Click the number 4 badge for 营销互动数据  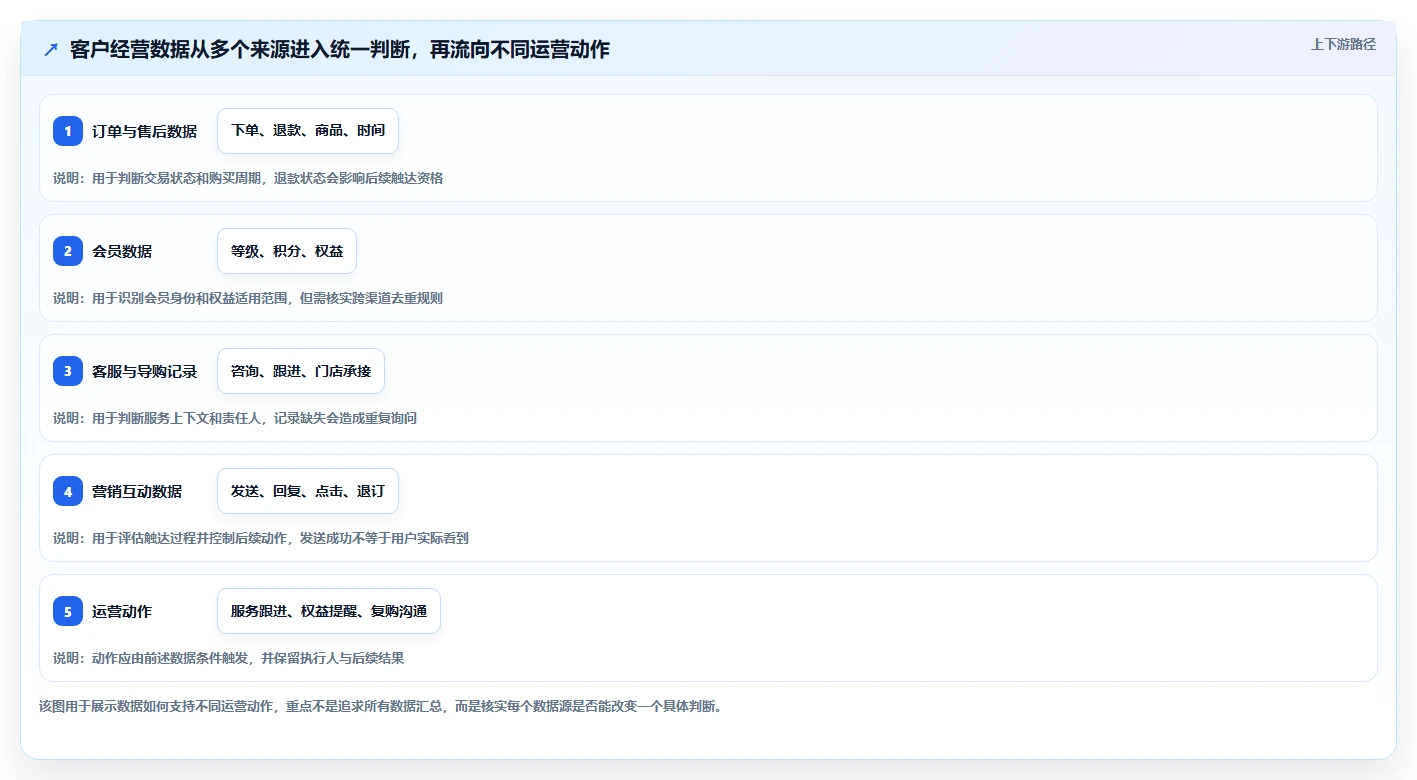68,491
